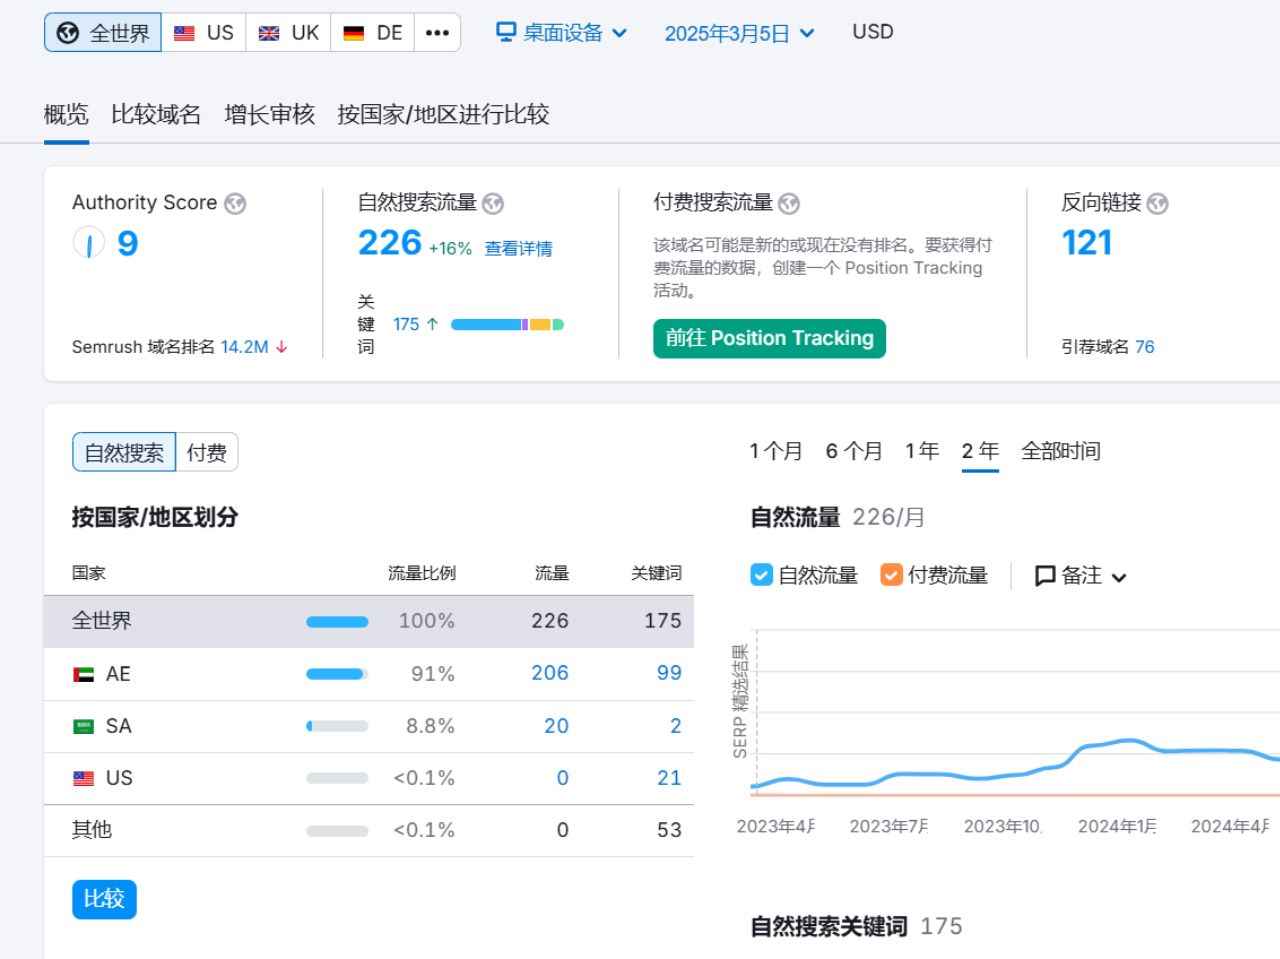Switch to the 比较域名 tab
This screenshot has width=1280, height=959.
coord(156,115)
